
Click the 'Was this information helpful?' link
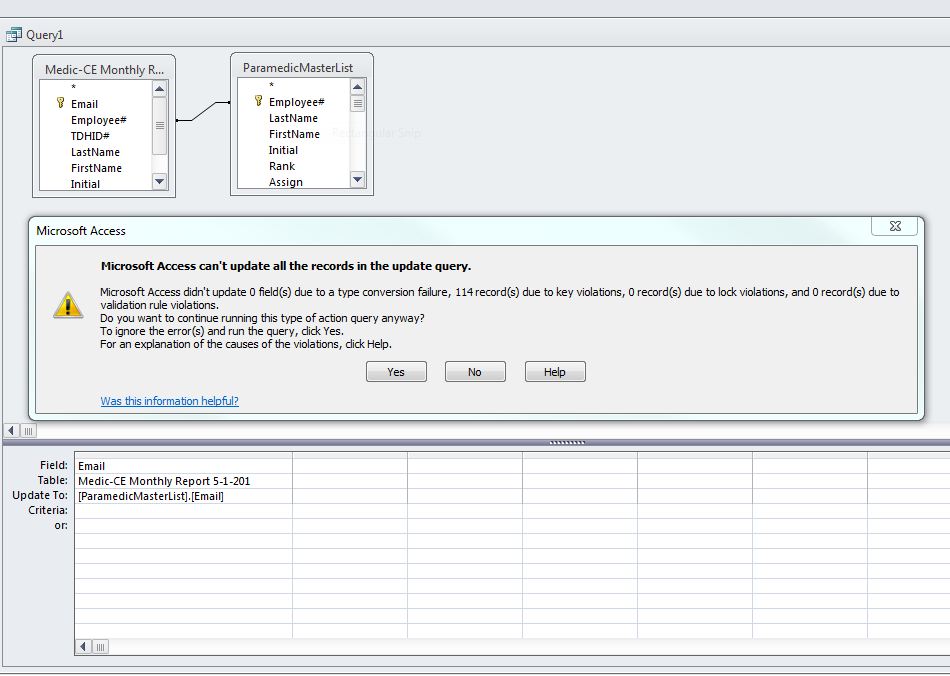click(170, 401)
